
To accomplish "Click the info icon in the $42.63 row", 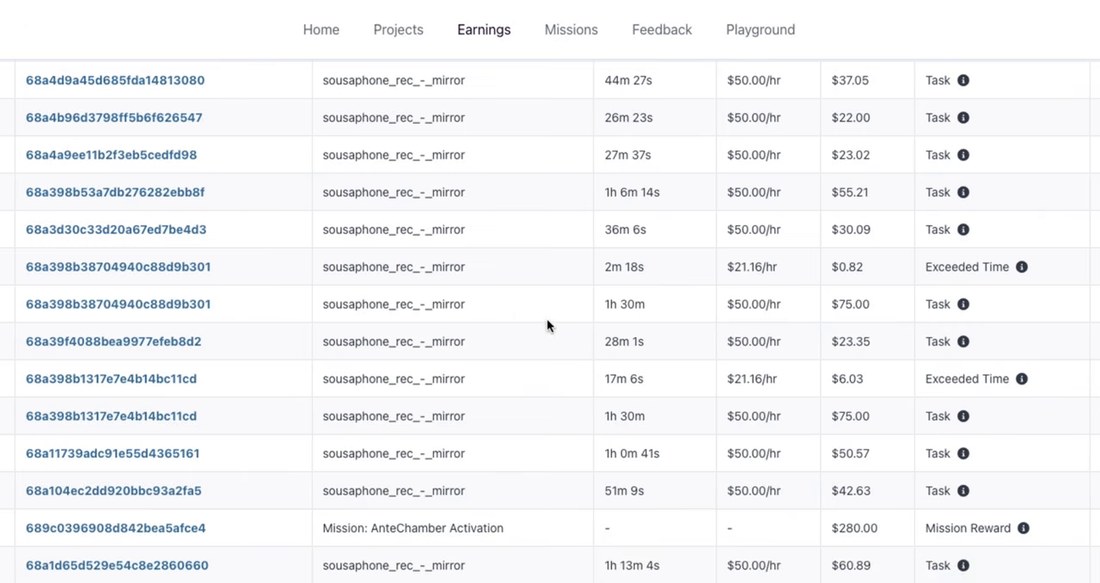I will (x=963, y=490).
